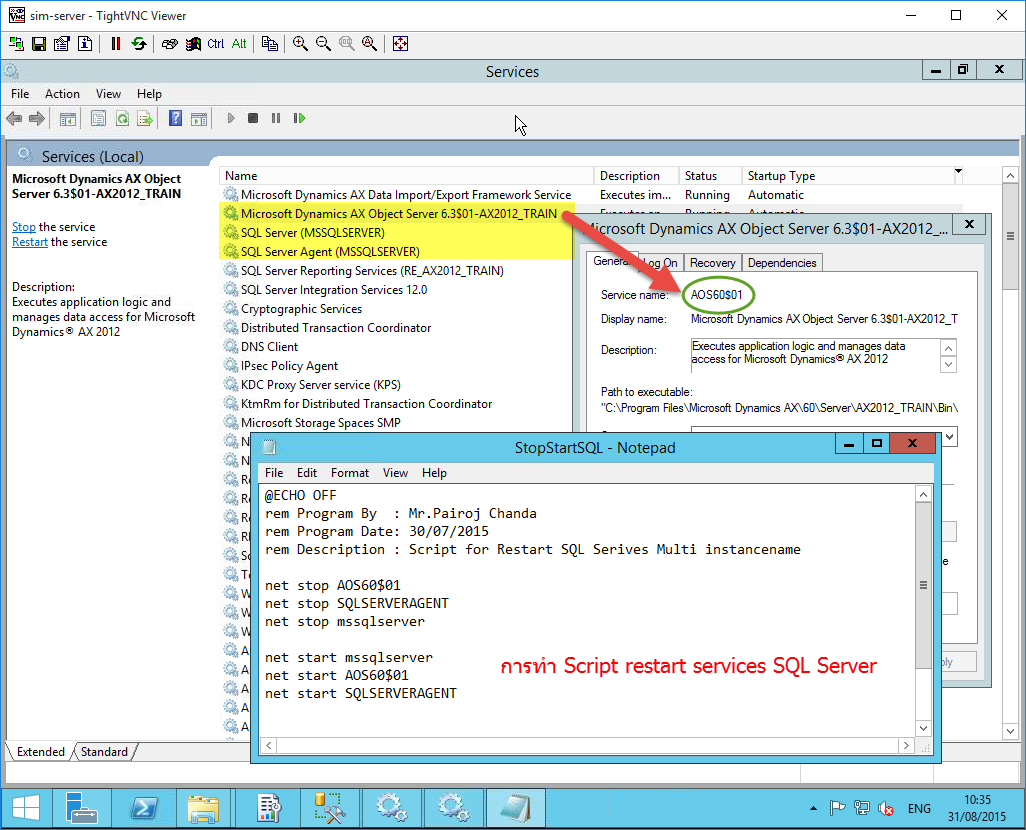The width and height of the screenshot is (1026, 830).
Task: Restart the service using the restart toolbar icon
Action: pyautogui.click(x=298, y=118)
